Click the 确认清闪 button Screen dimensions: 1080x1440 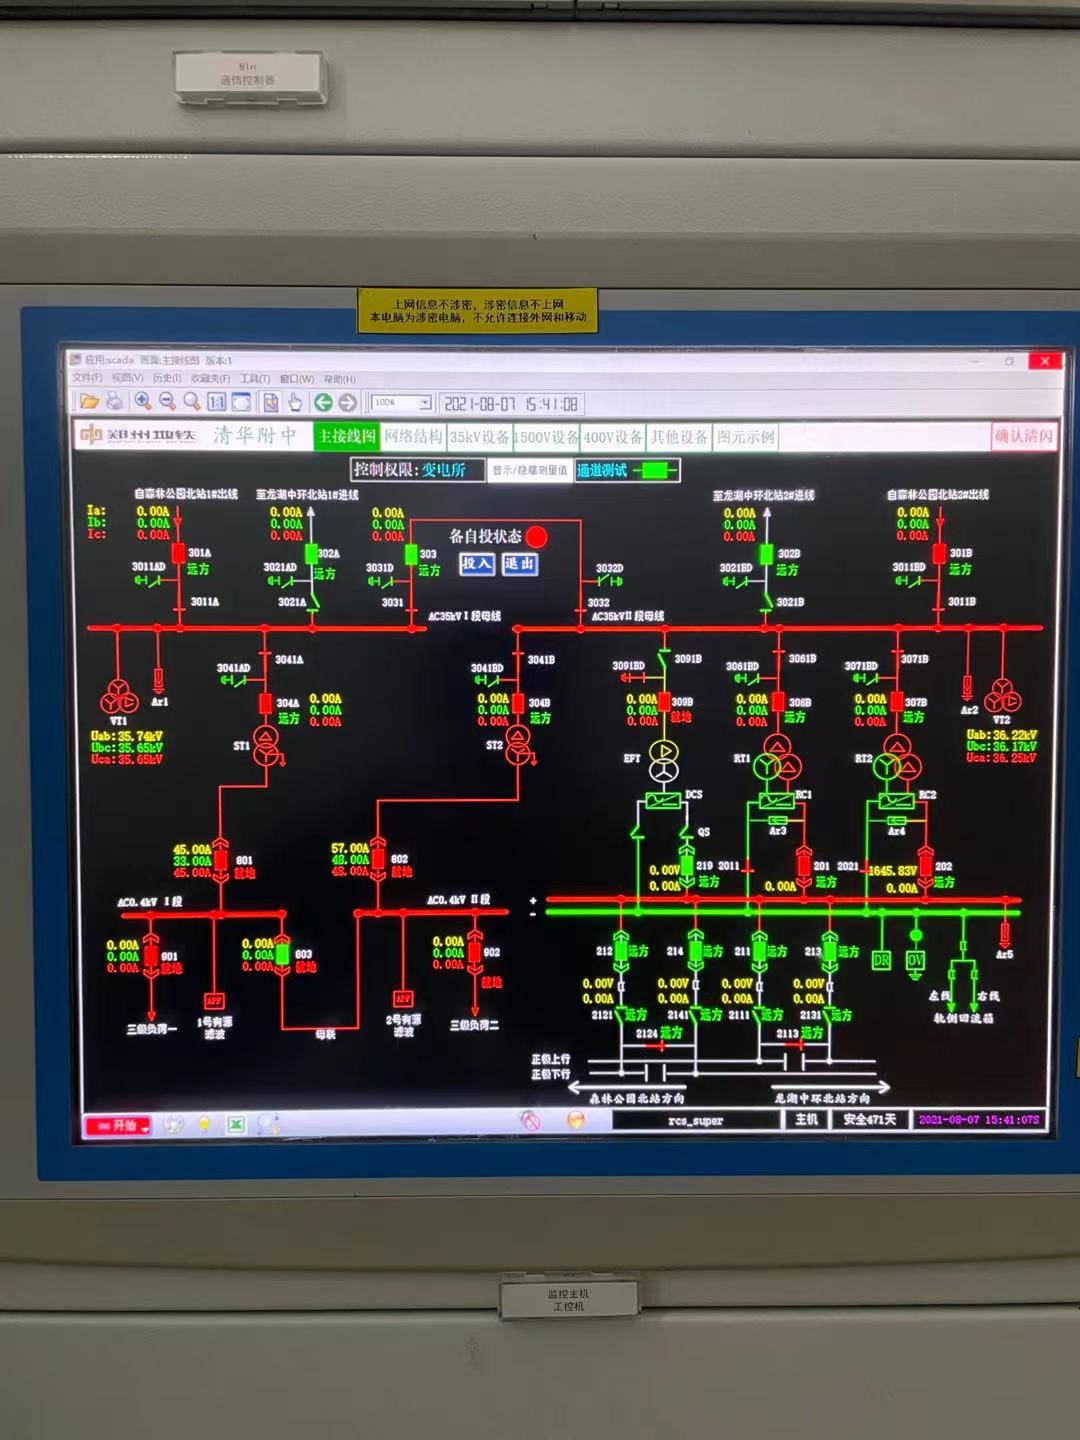(1023, 436)
